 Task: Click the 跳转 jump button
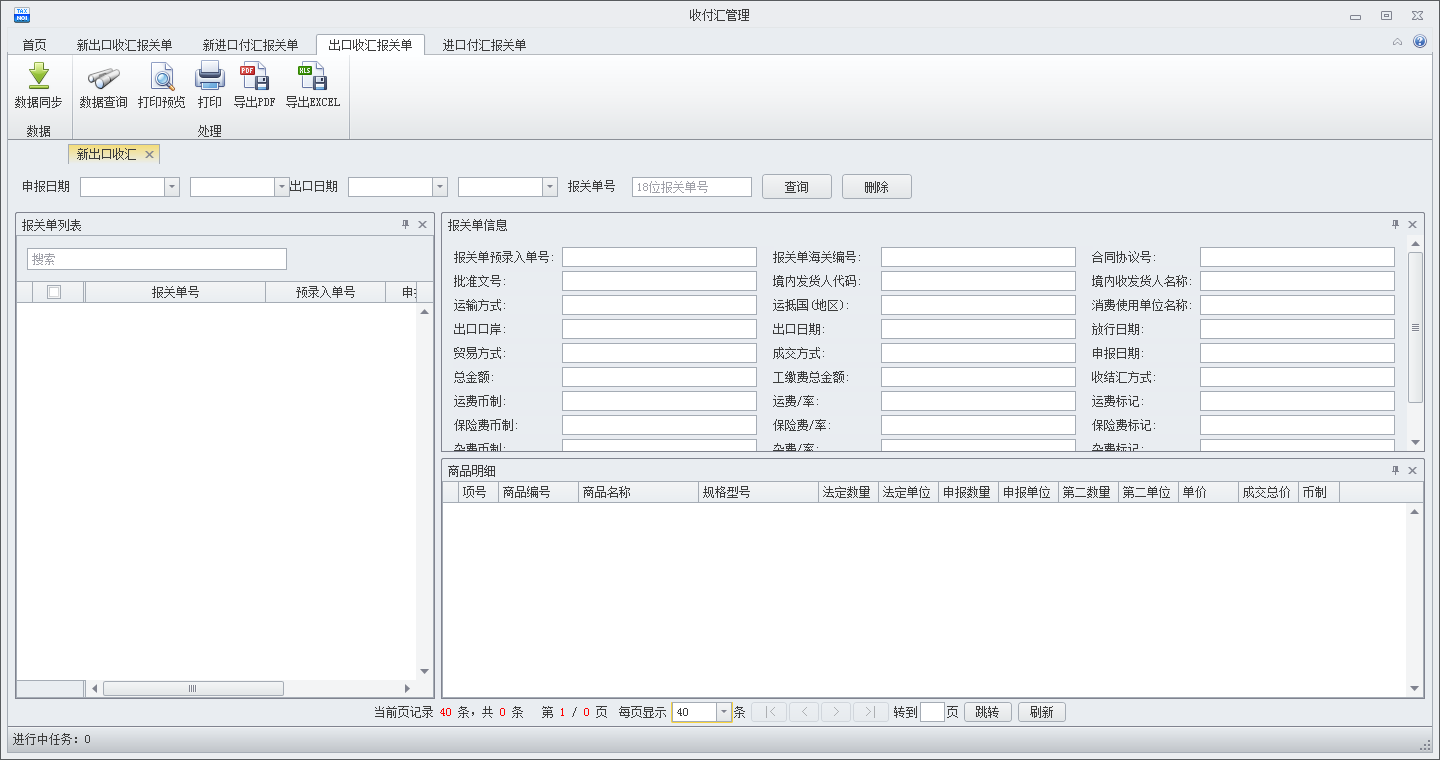[x=987, y=712]
